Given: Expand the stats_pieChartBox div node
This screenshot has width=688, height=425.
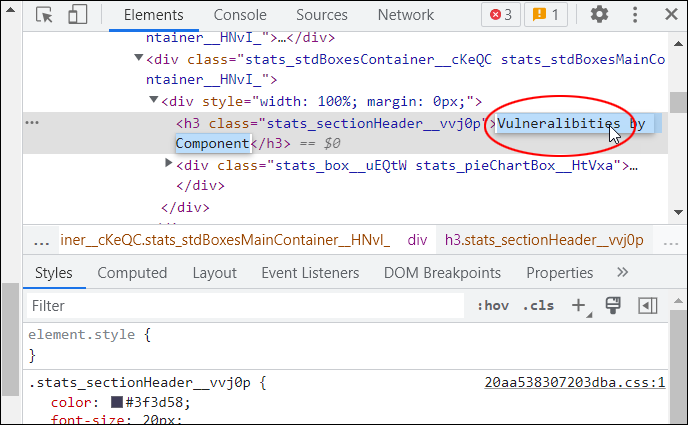Looking at the screenshot, I should [168, 163].
